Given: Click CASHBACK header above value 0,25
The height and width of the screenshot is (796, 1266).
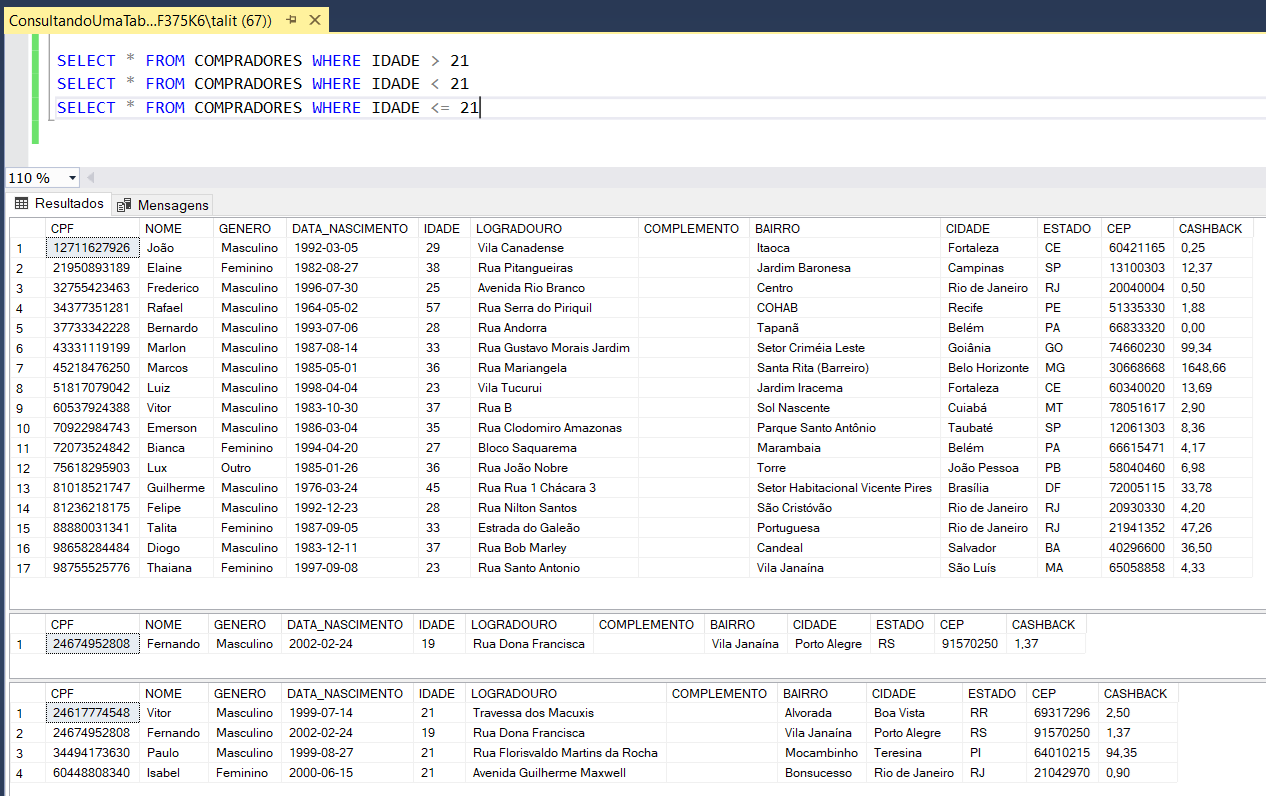Looking at the screenshot, I should (1212, 229).
